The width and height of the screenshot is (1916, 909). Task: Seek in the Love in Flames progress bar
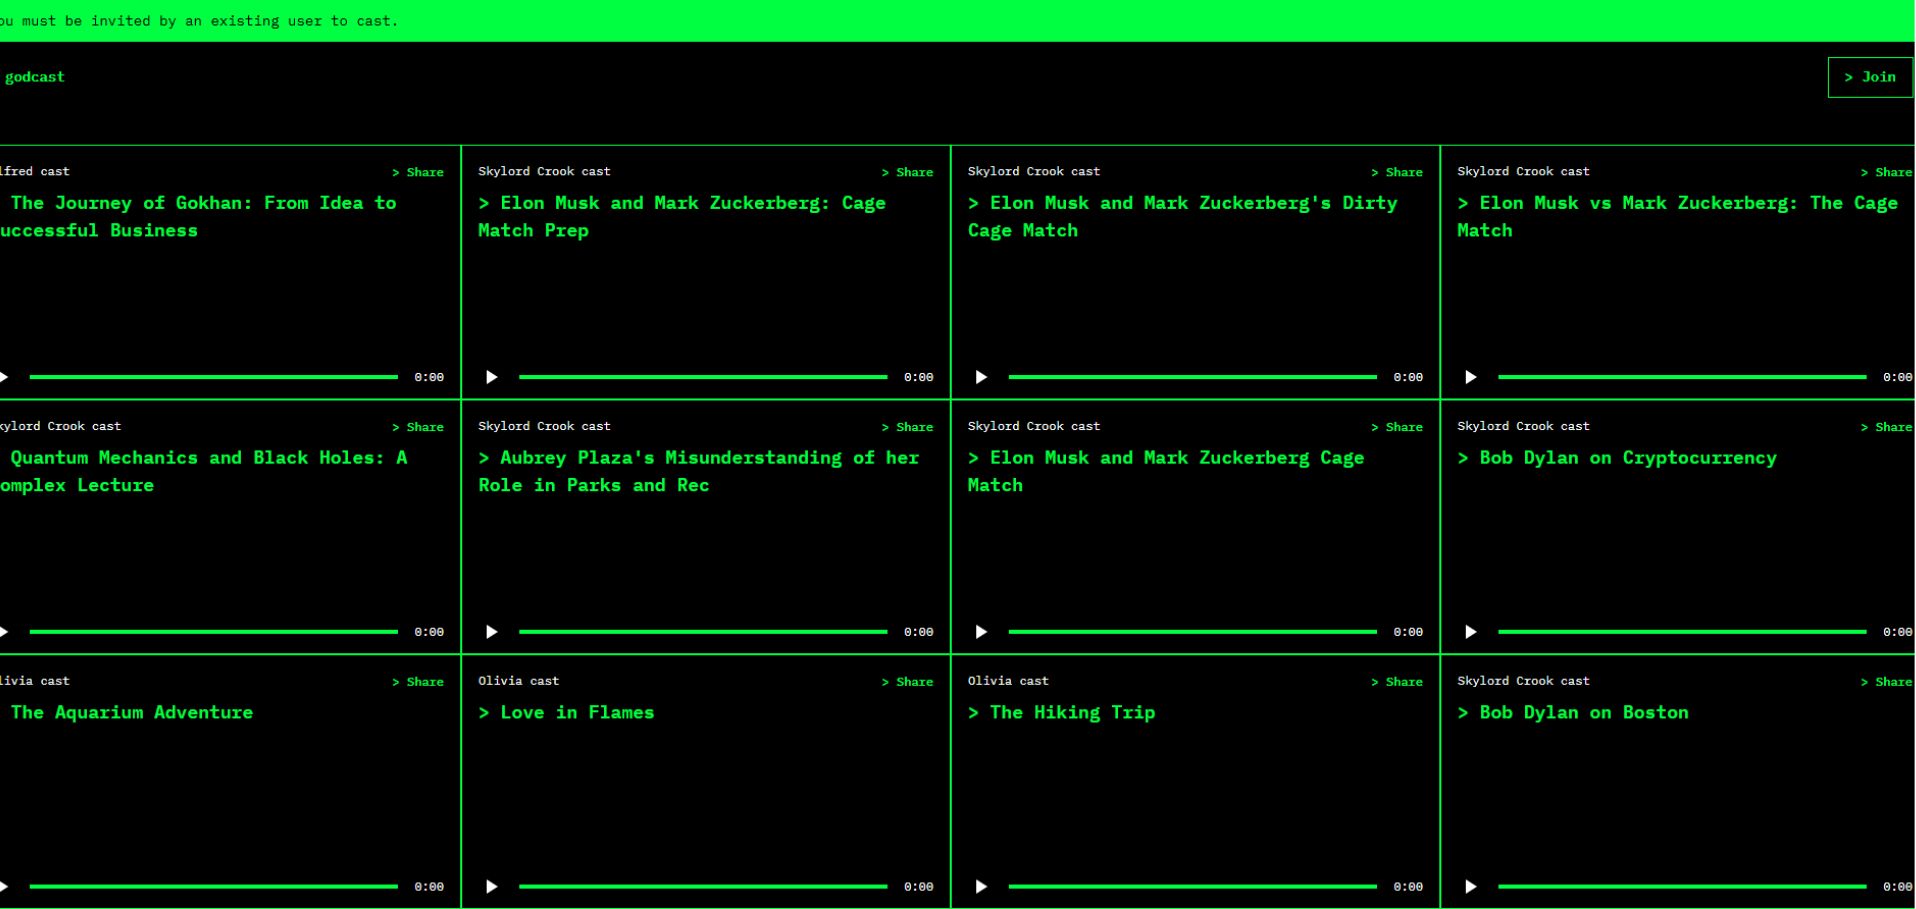(703, 887)
